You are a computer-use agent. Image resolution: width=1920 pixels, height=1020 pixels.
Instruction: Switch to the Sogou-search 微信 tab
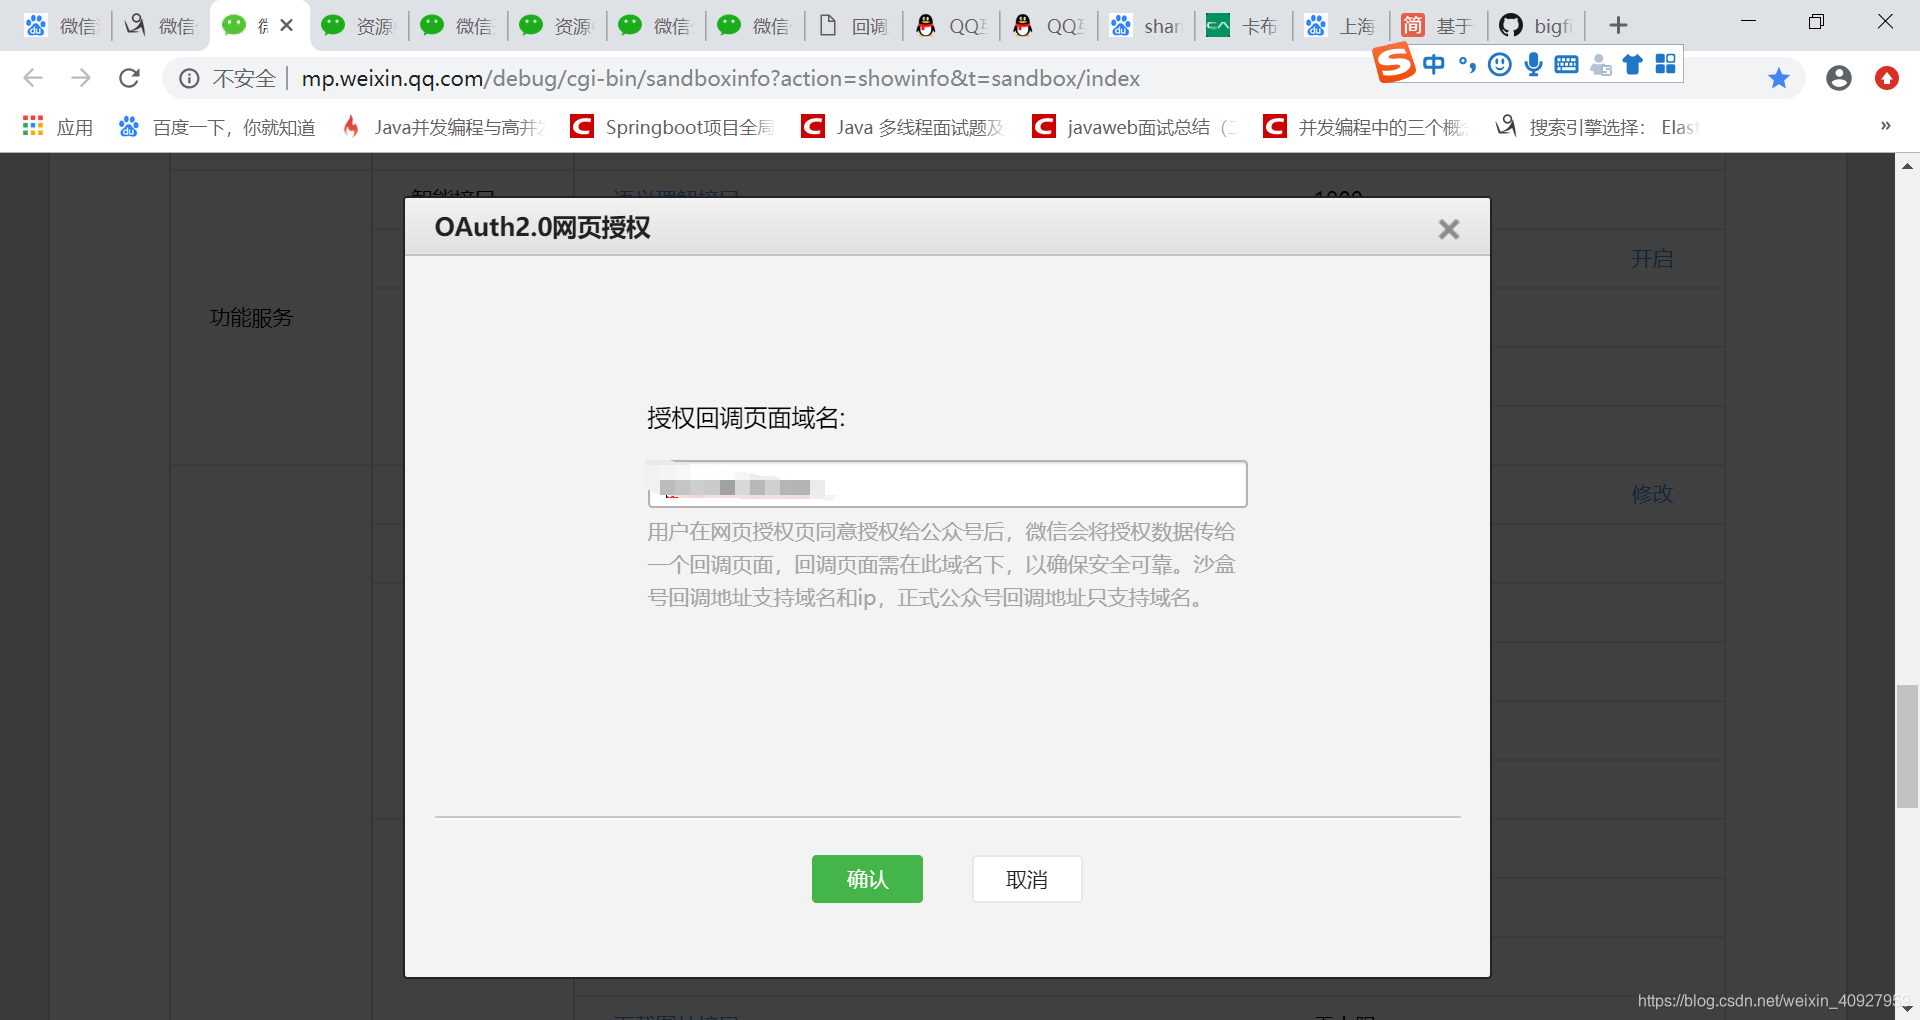[160, 25]
